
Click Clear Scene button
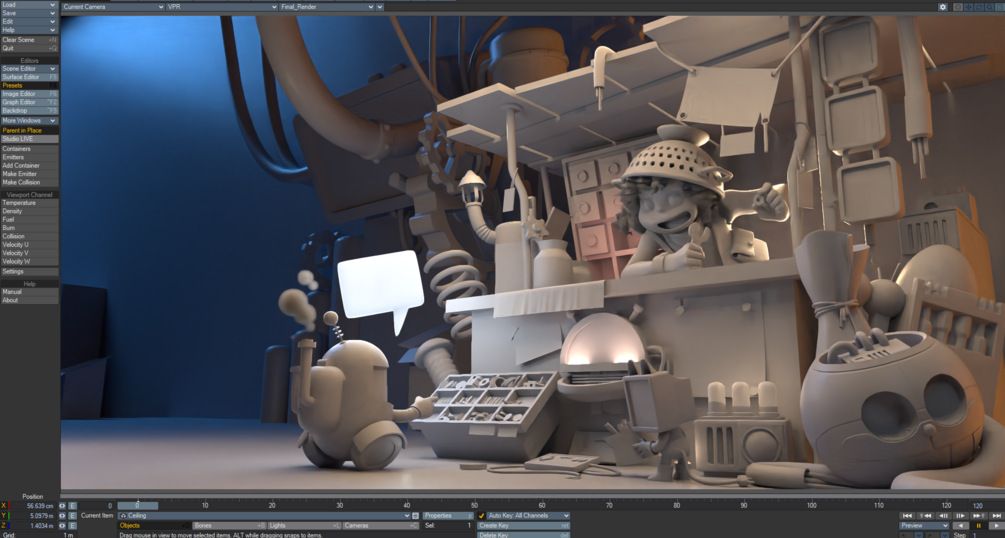click(x=29, y=40)
